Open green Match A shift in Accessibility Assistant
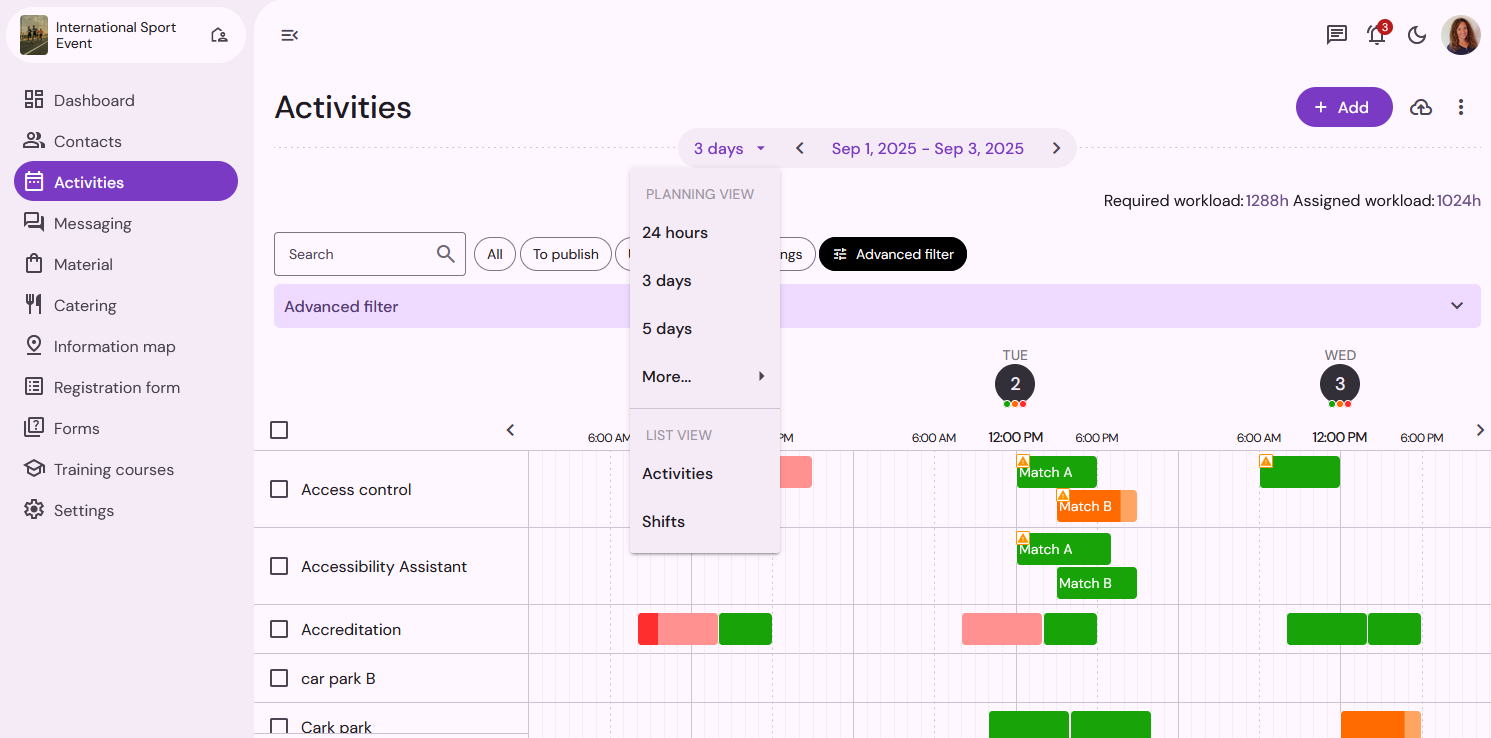1491x738 pixels. click(x=1064, y=549)
